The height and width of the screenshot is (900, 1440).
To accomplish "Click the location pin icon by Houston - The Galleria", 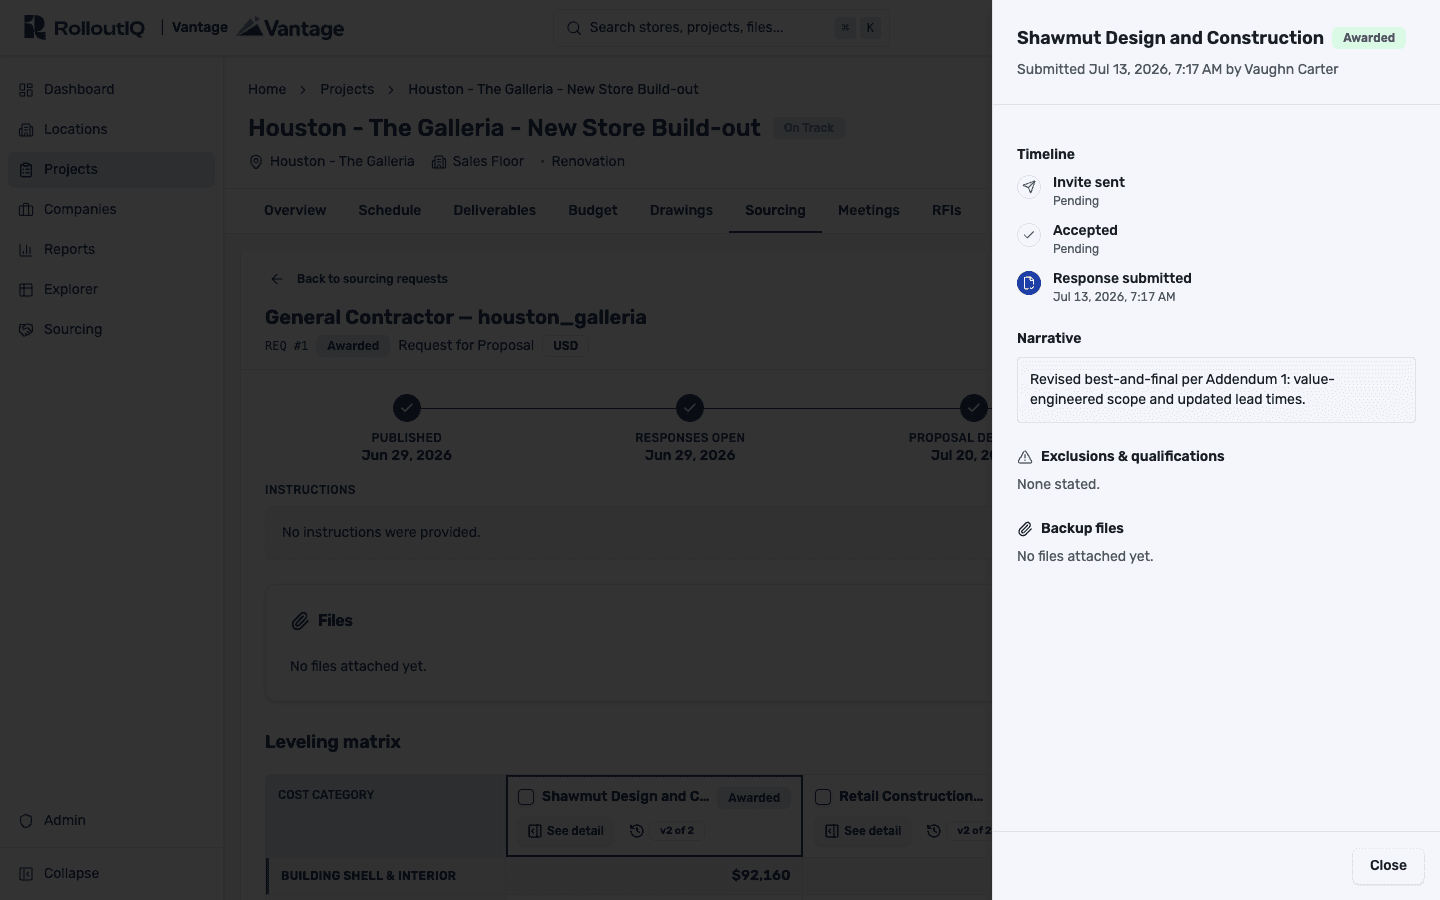I will [256, 162].
